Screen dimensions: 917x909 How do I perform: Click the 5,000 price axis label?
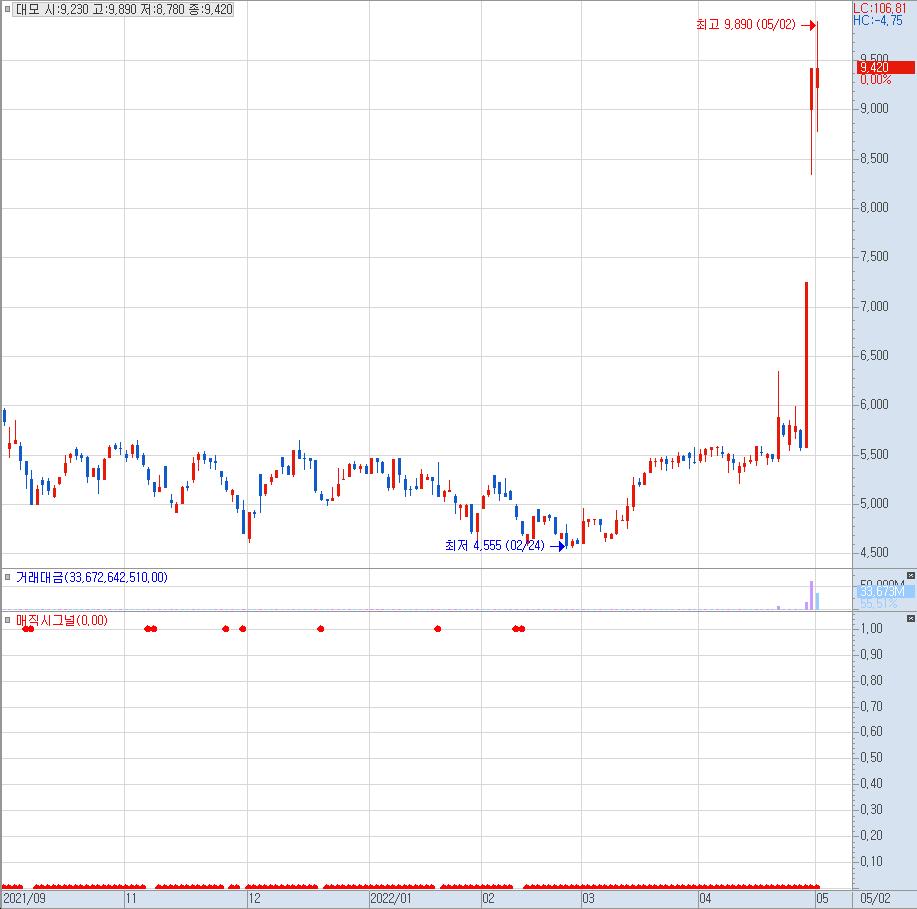pyautogui.click(x=874, y=503)
